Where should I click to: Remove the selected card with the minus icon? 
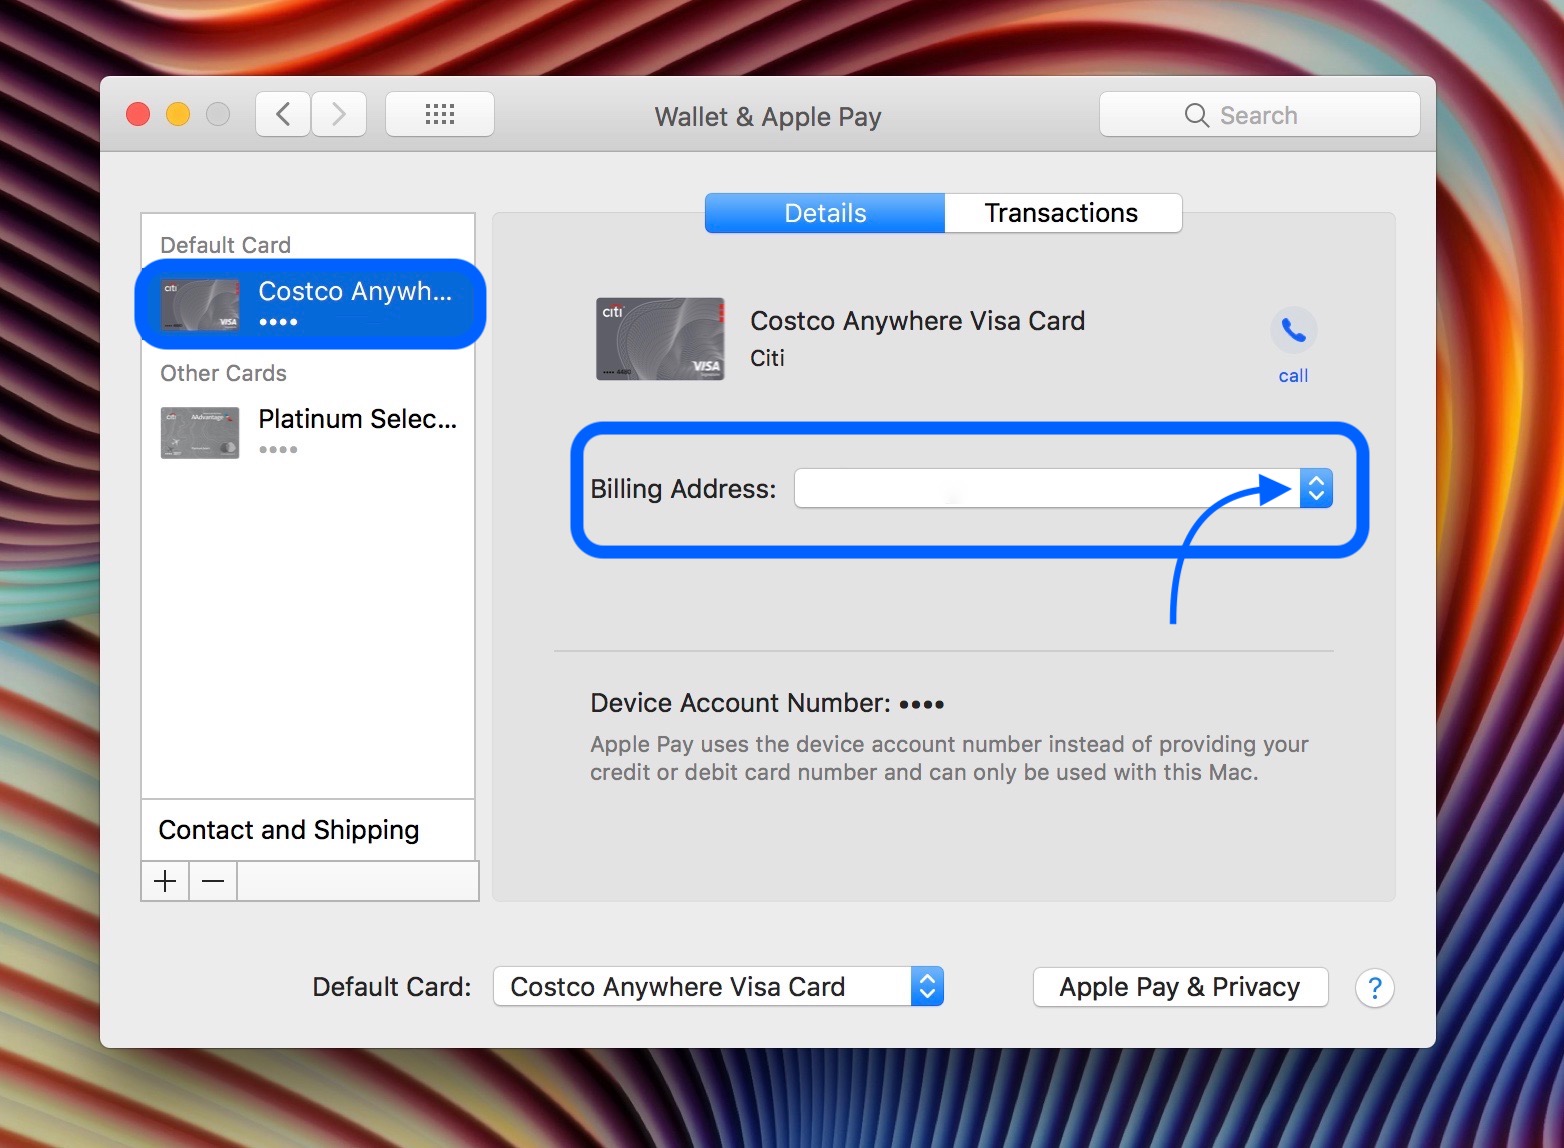(x=212, y=880)
